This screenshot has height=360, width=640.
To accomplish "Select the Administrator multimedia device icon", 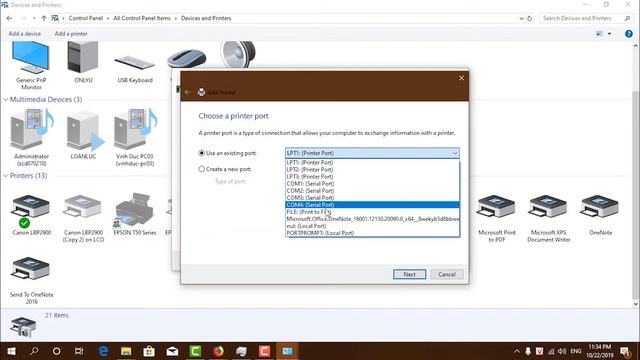I will pos(31,130).
